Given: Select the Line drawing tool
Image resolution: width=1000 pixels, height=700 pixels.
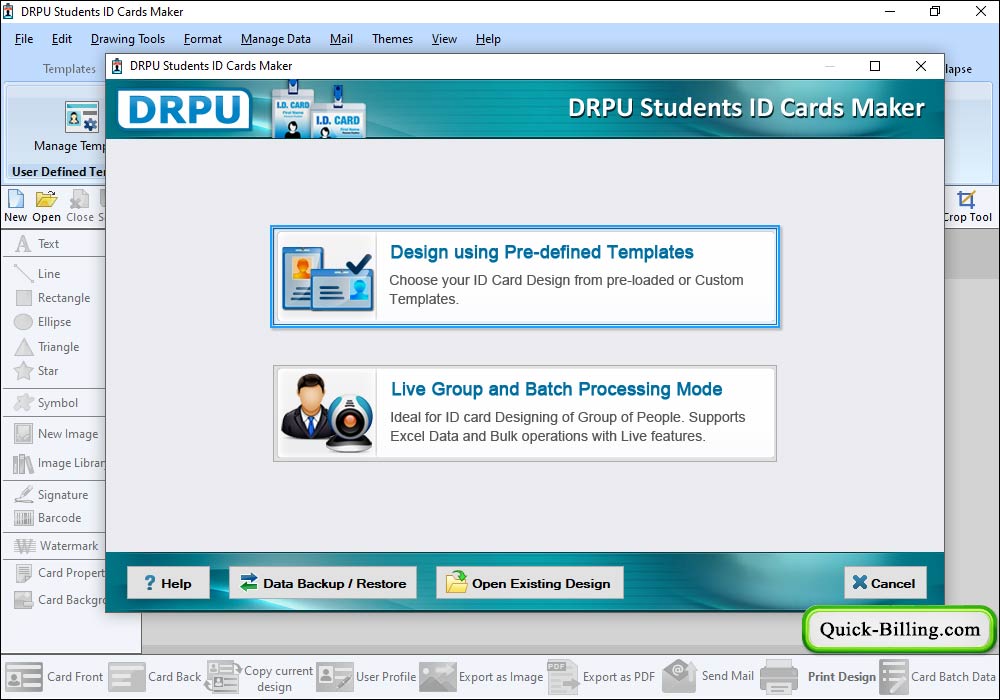Looking at the screenshot, I should 39,273.
